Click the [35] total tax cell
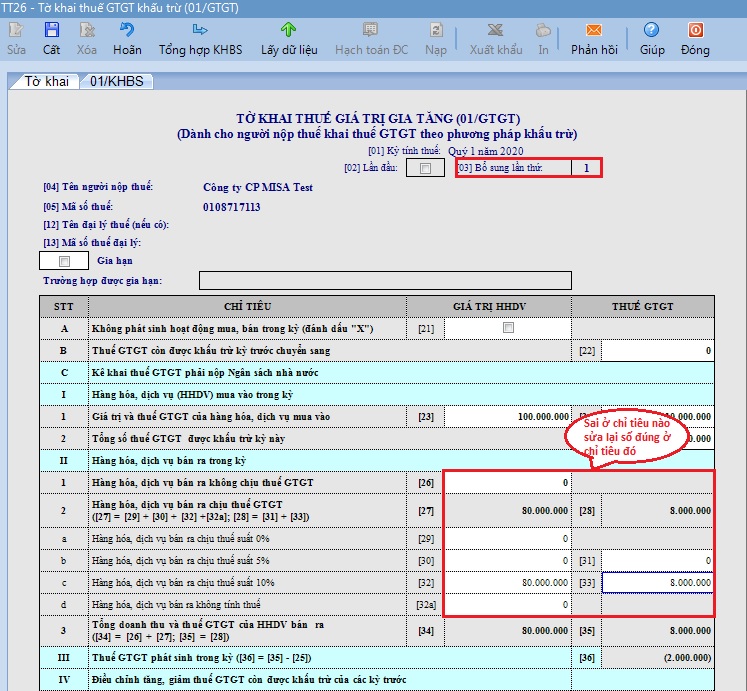747x691 pixels. coord(657,630)
